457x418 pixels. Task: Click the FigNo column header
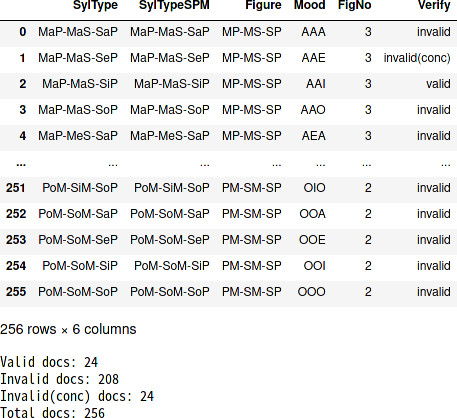(355, 5)
